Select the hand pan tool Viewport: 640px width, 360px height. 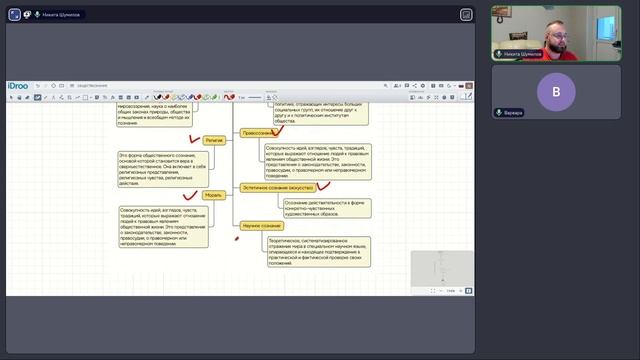tap(19, 98)
